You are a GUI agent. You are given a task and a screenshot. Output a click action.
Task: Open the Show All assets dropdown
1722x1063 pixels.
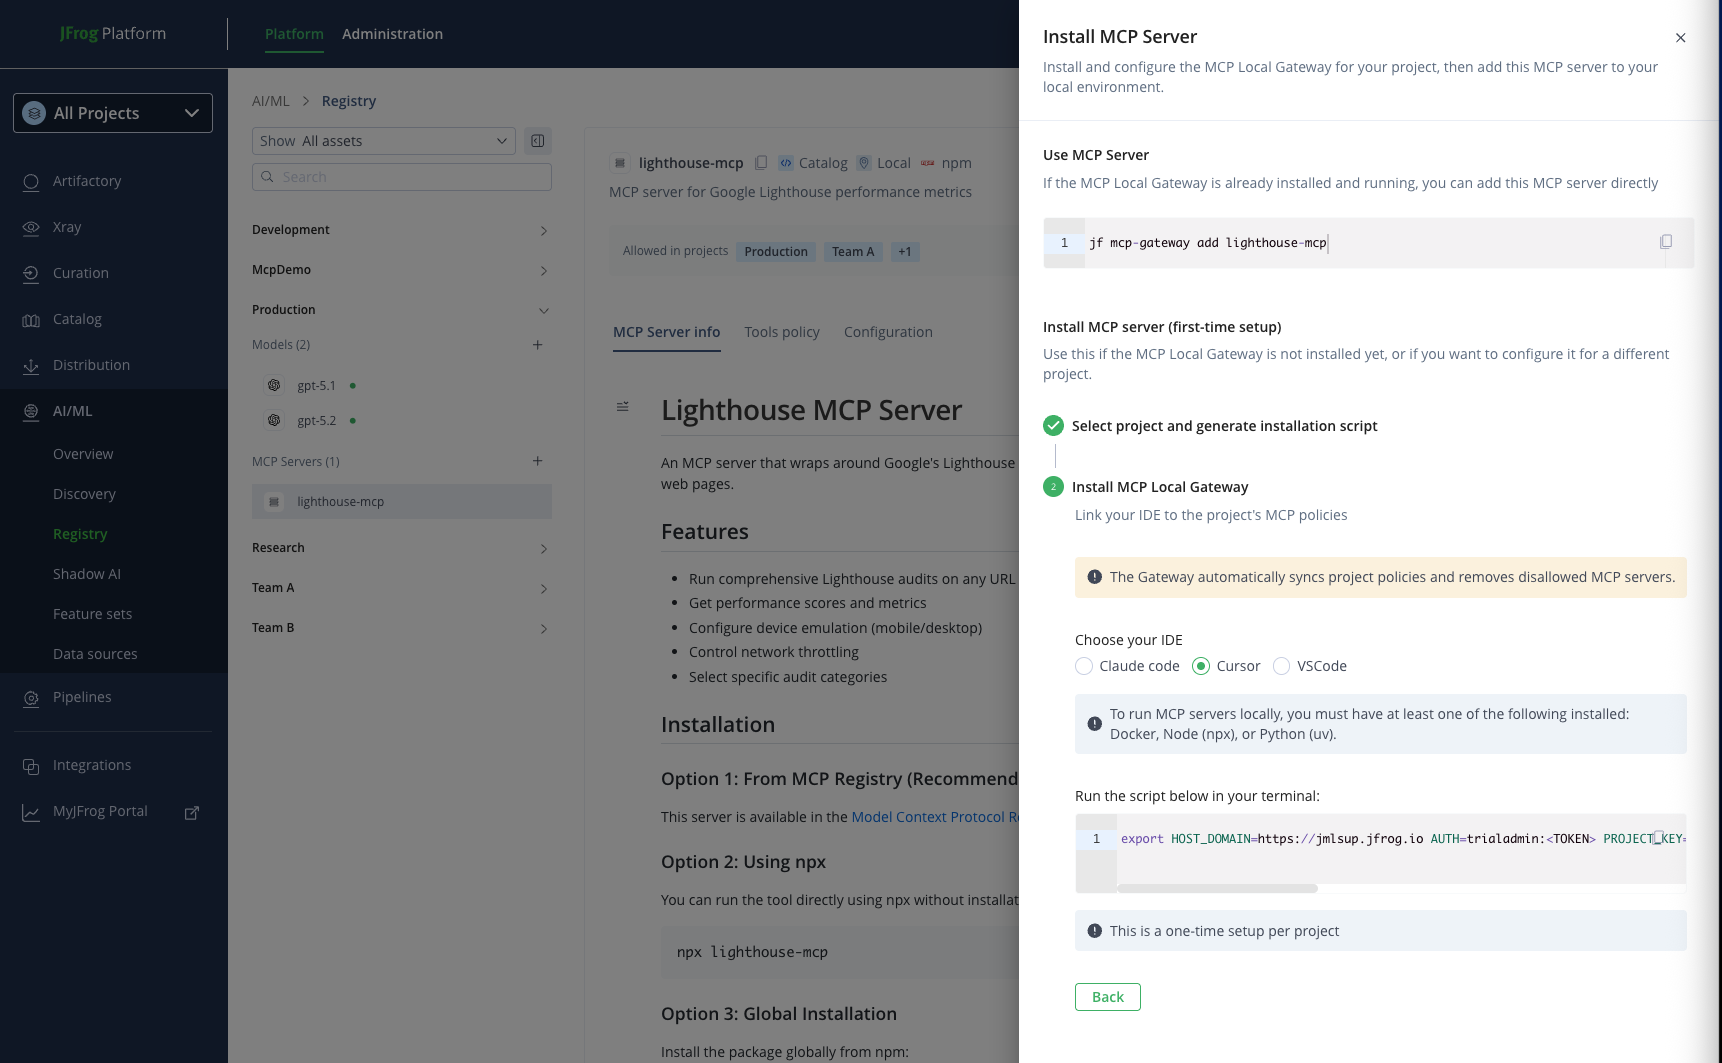(384, 141)
